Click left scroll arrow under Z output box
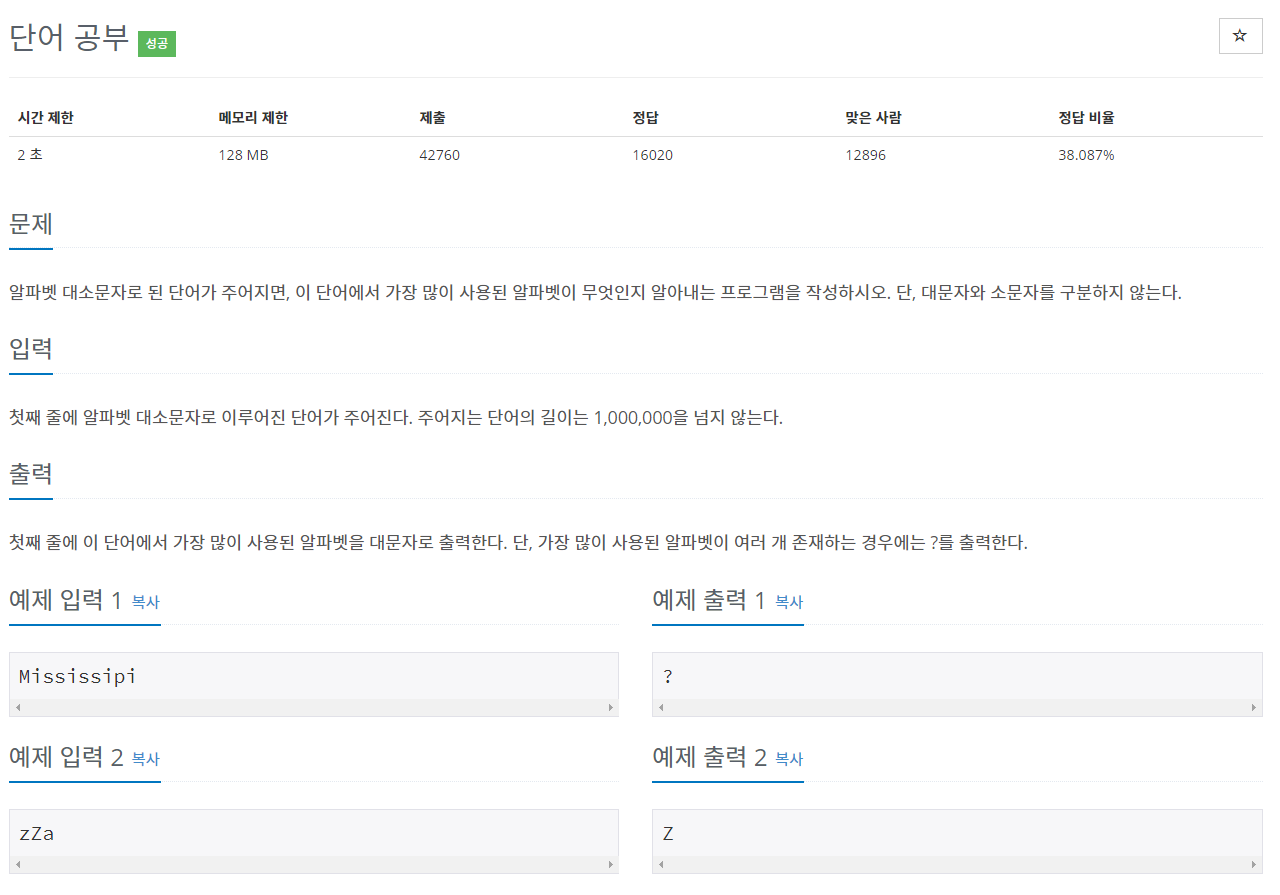The height and width of the screenshot is (895, 1280). point(659,865)
